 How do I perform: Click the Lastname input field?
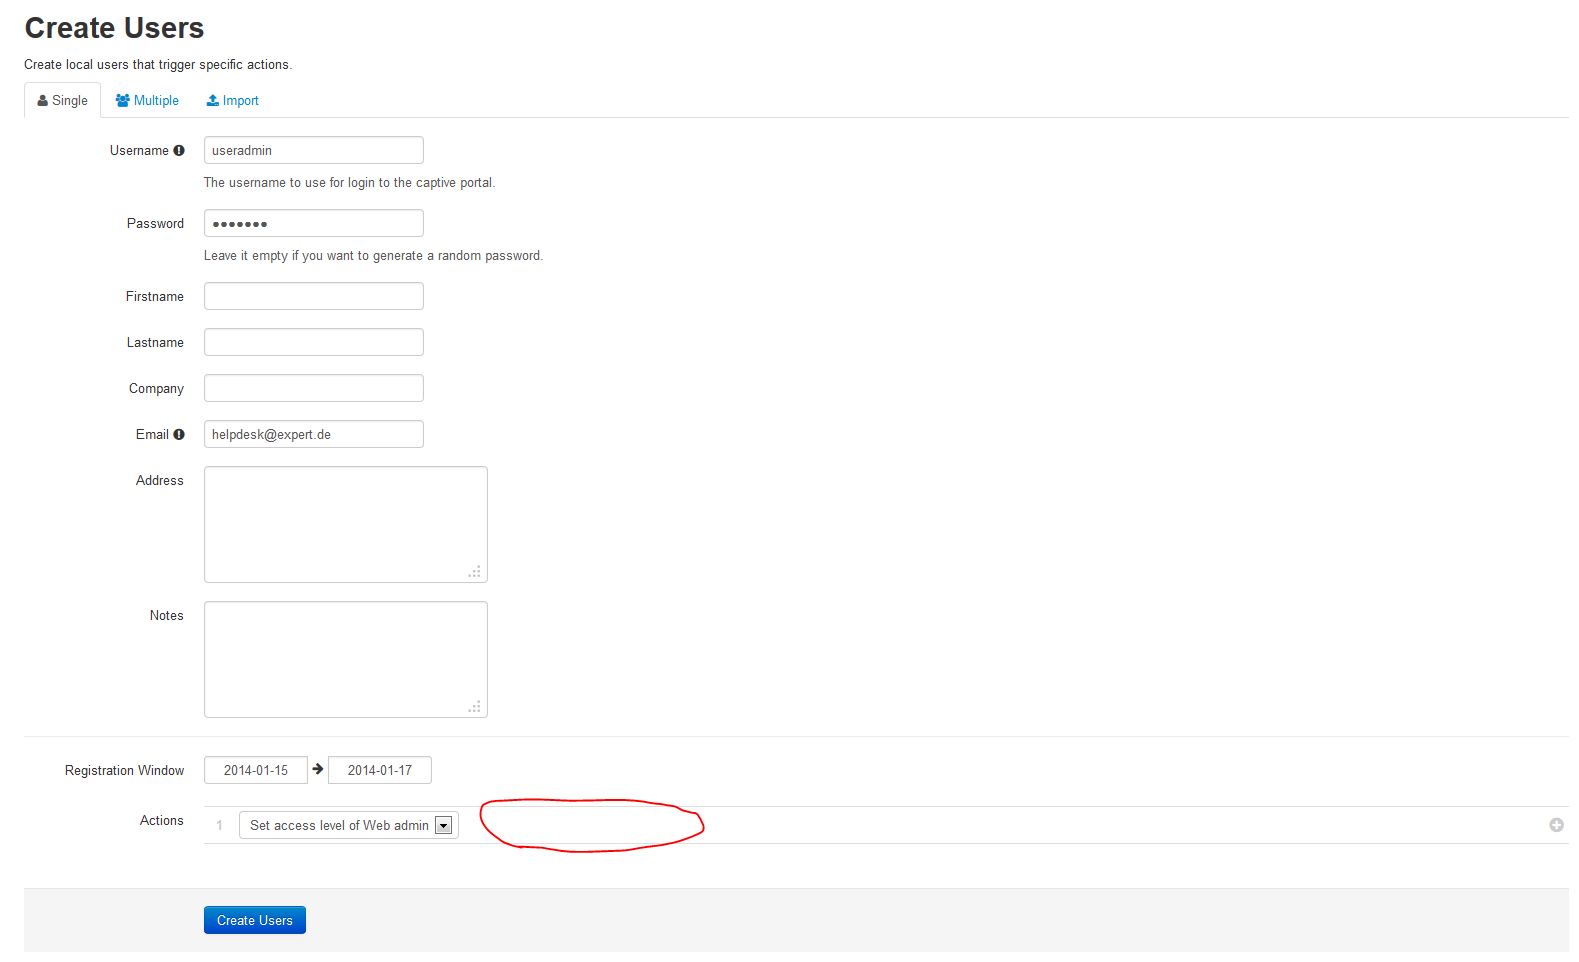(313, 343)
